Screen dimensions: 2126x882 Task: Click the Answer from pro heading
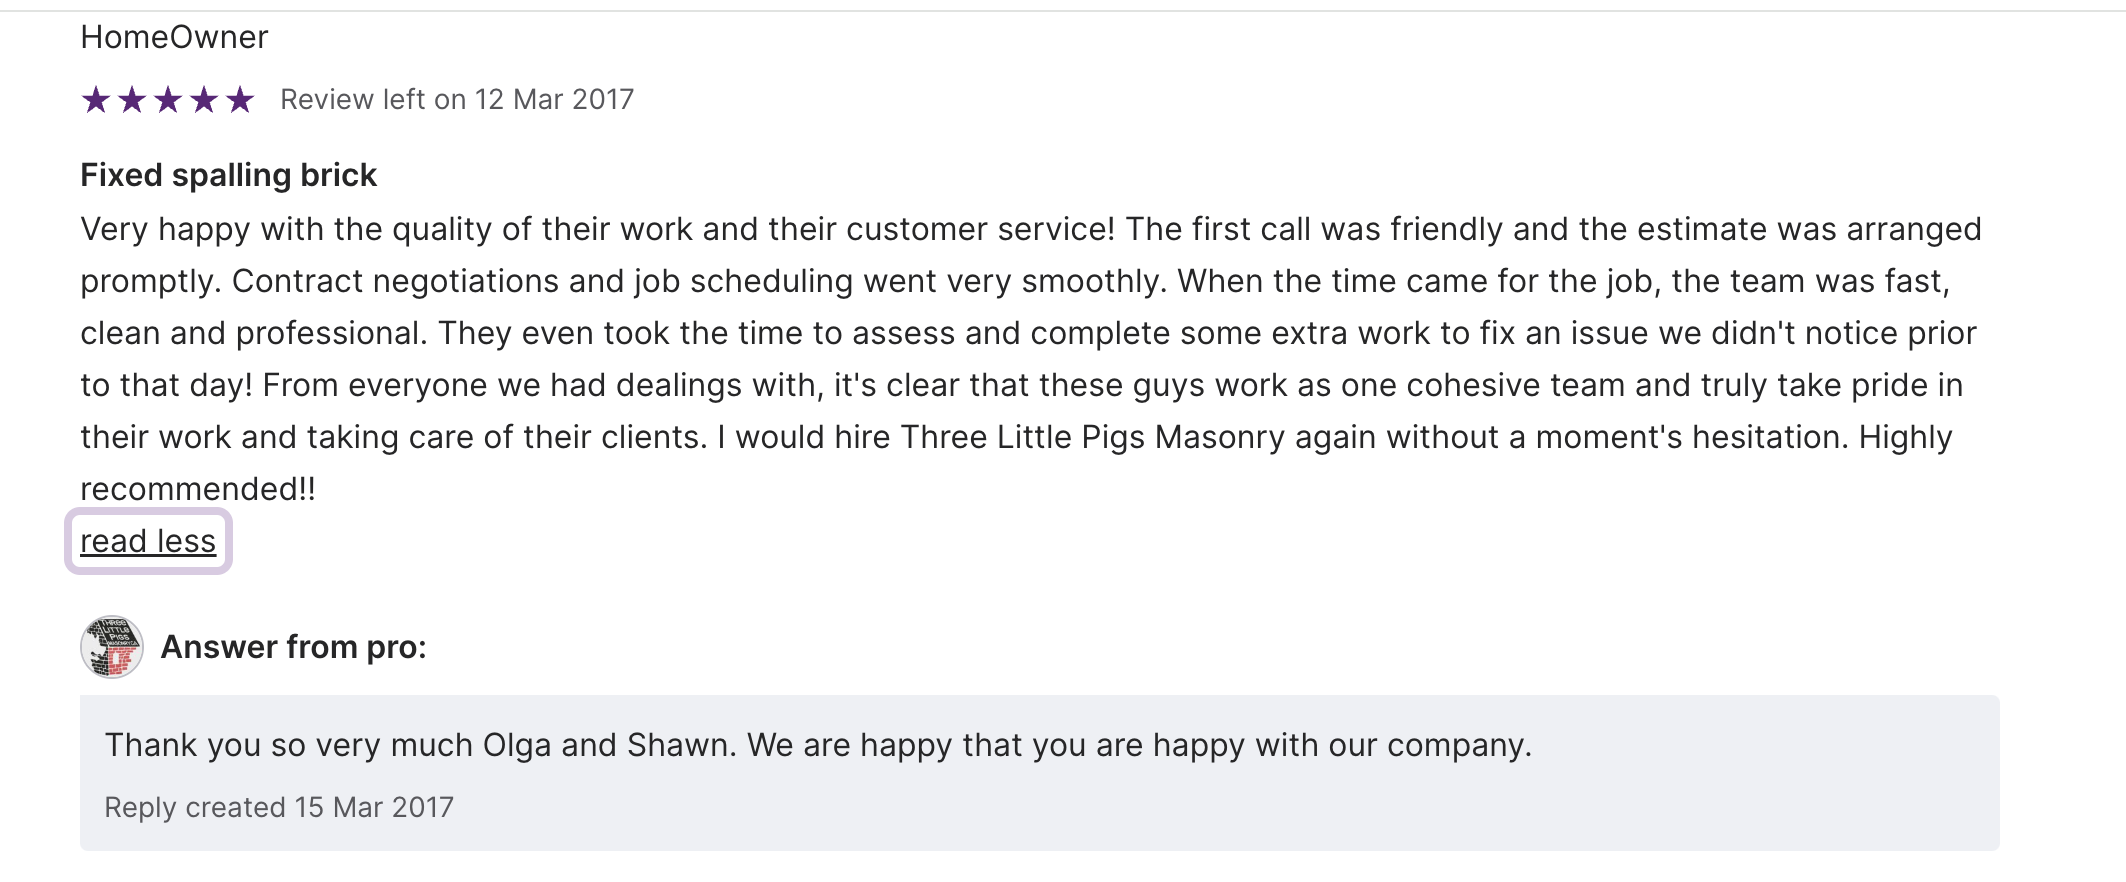(x=294, y=647)
